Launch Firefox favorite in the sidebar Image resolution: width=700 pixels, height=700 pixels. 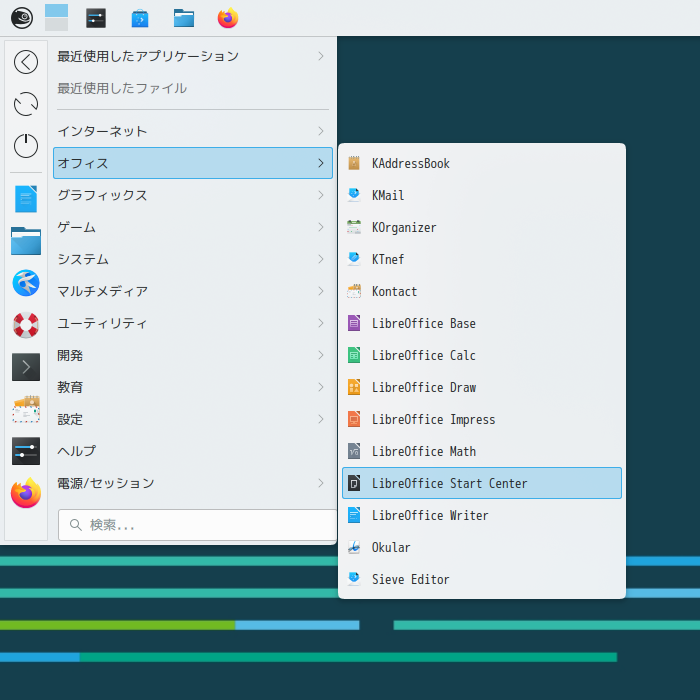point(26,493)
